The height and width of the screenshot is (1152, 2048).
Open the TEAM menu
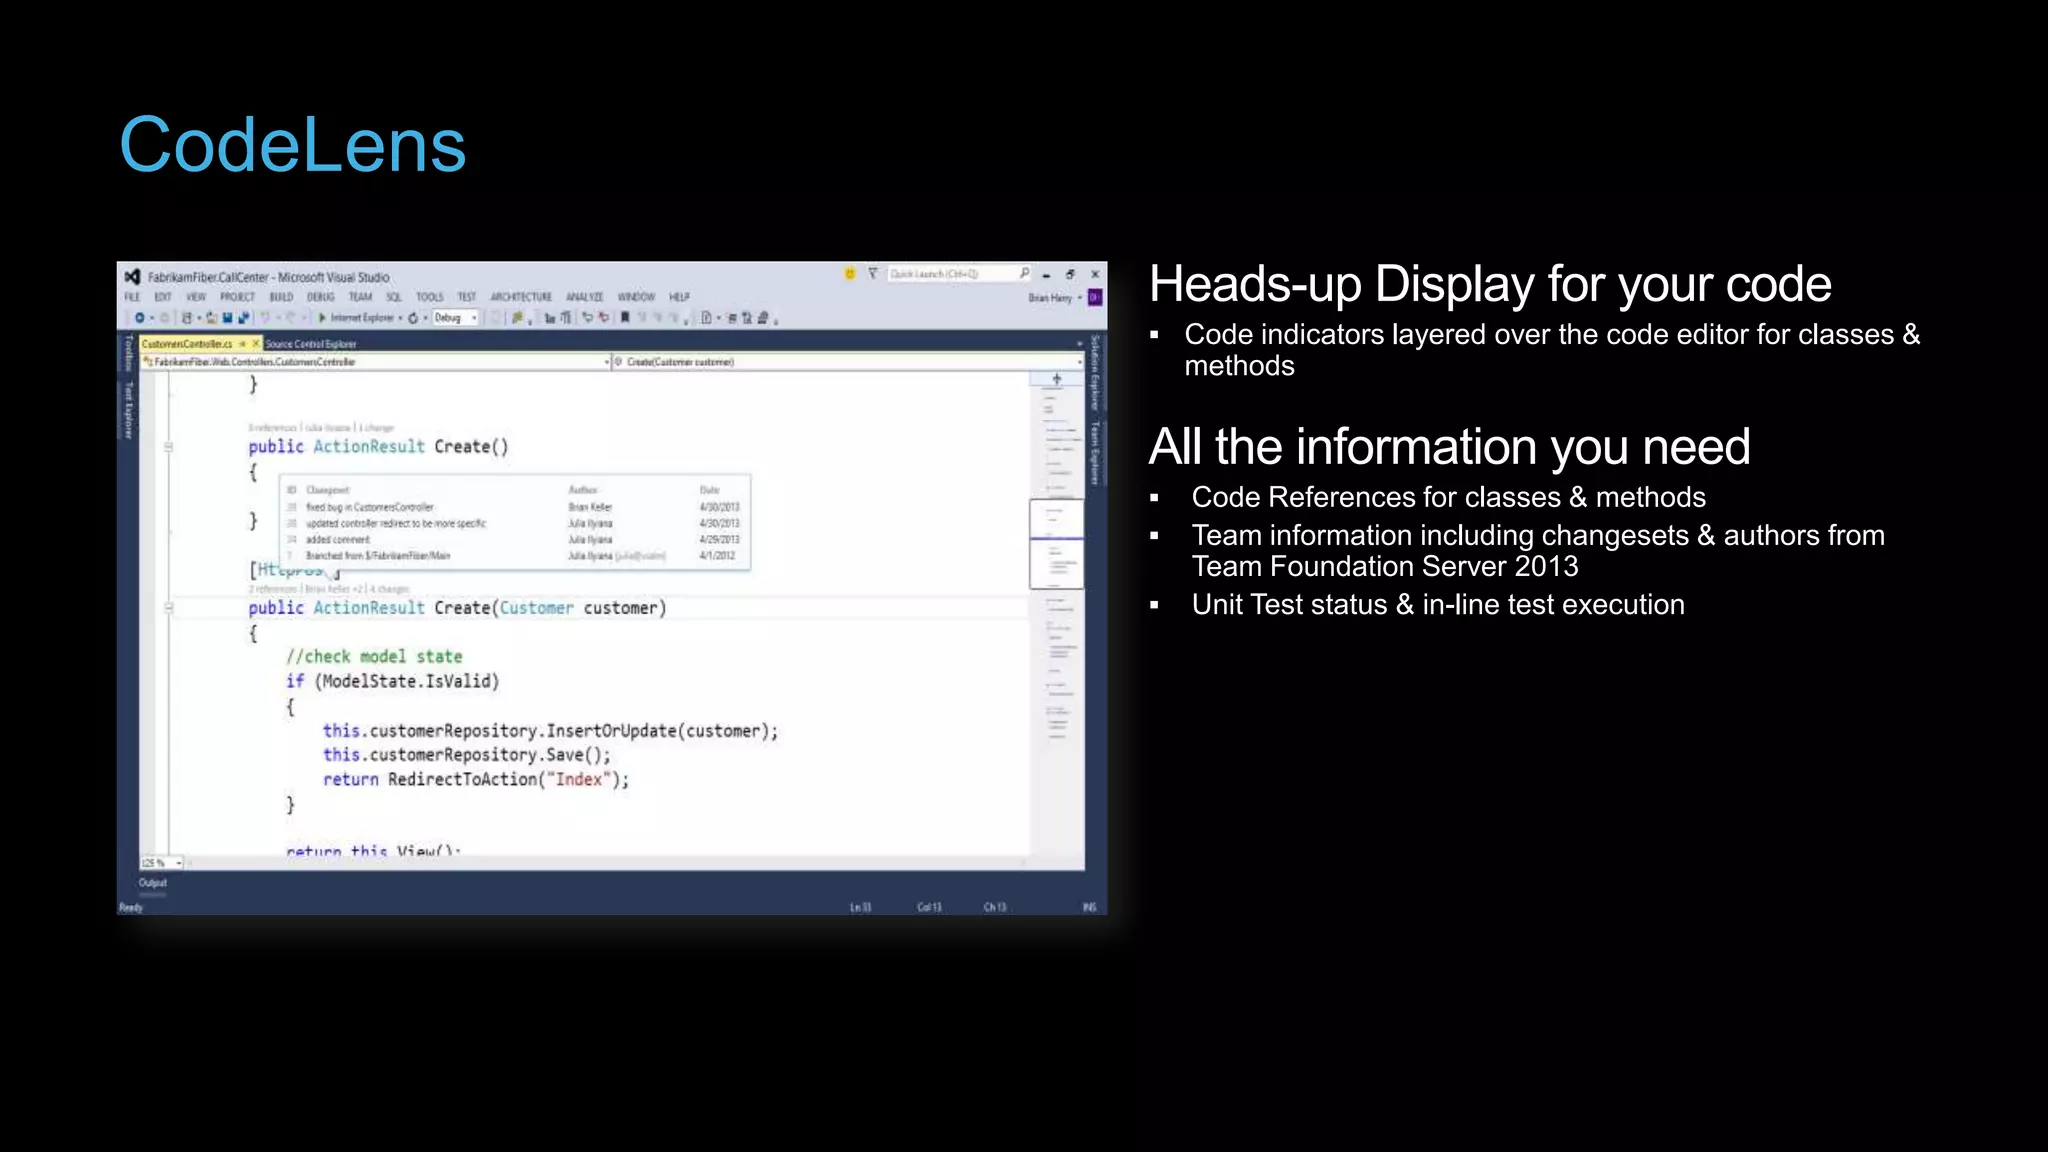360,297
